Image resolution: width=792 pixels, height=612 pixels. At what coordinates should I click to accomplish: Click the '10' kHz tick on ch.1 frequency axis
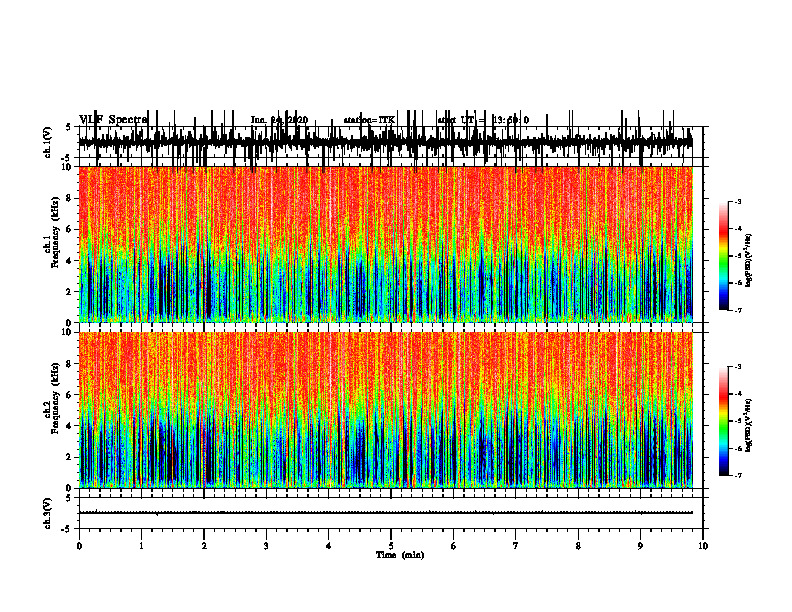(x=67, y=167)
